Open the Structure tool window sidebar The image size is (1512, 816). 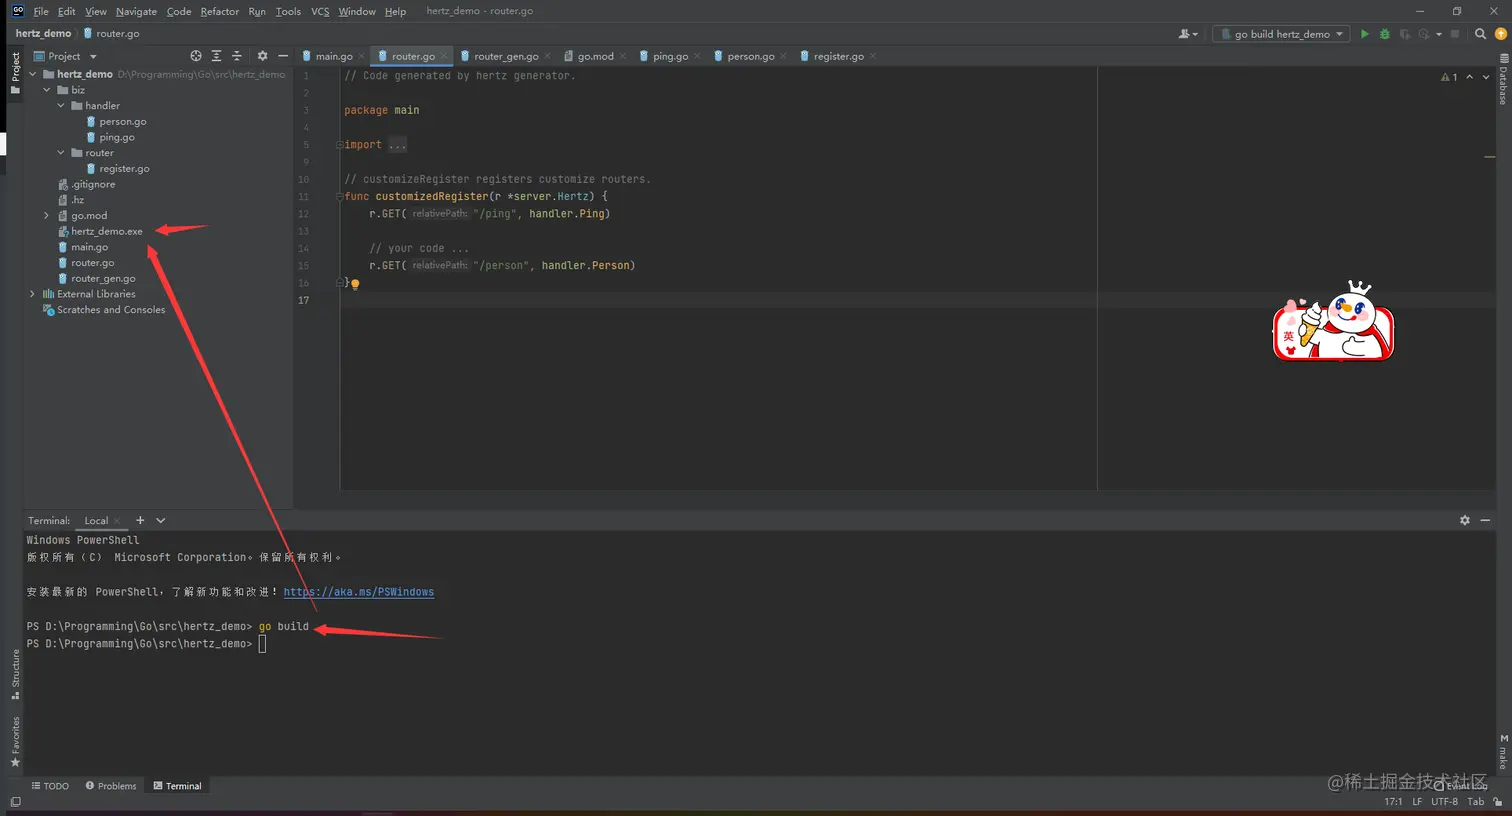[15, 674]
